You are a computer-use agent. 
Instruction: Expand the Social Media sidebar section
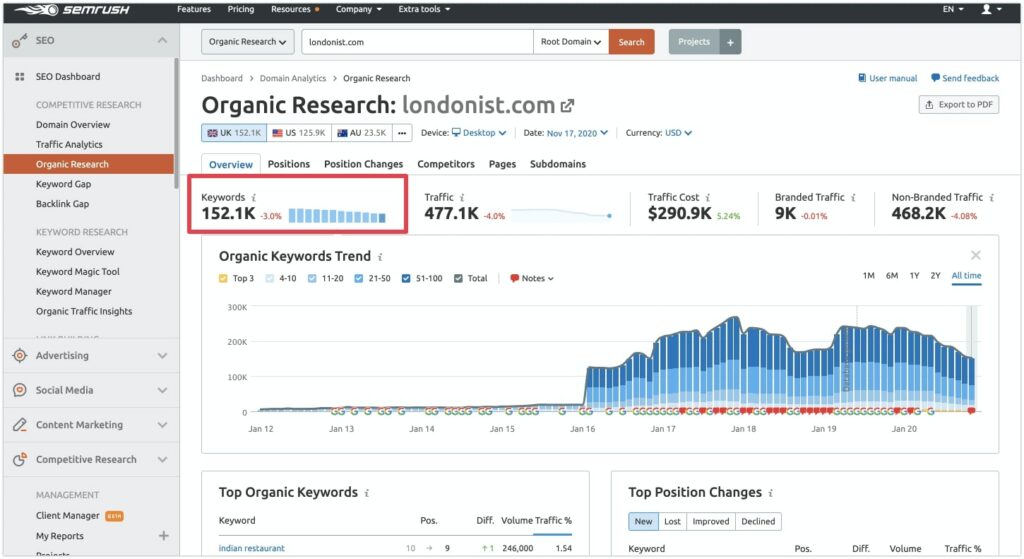click(162, 390)
